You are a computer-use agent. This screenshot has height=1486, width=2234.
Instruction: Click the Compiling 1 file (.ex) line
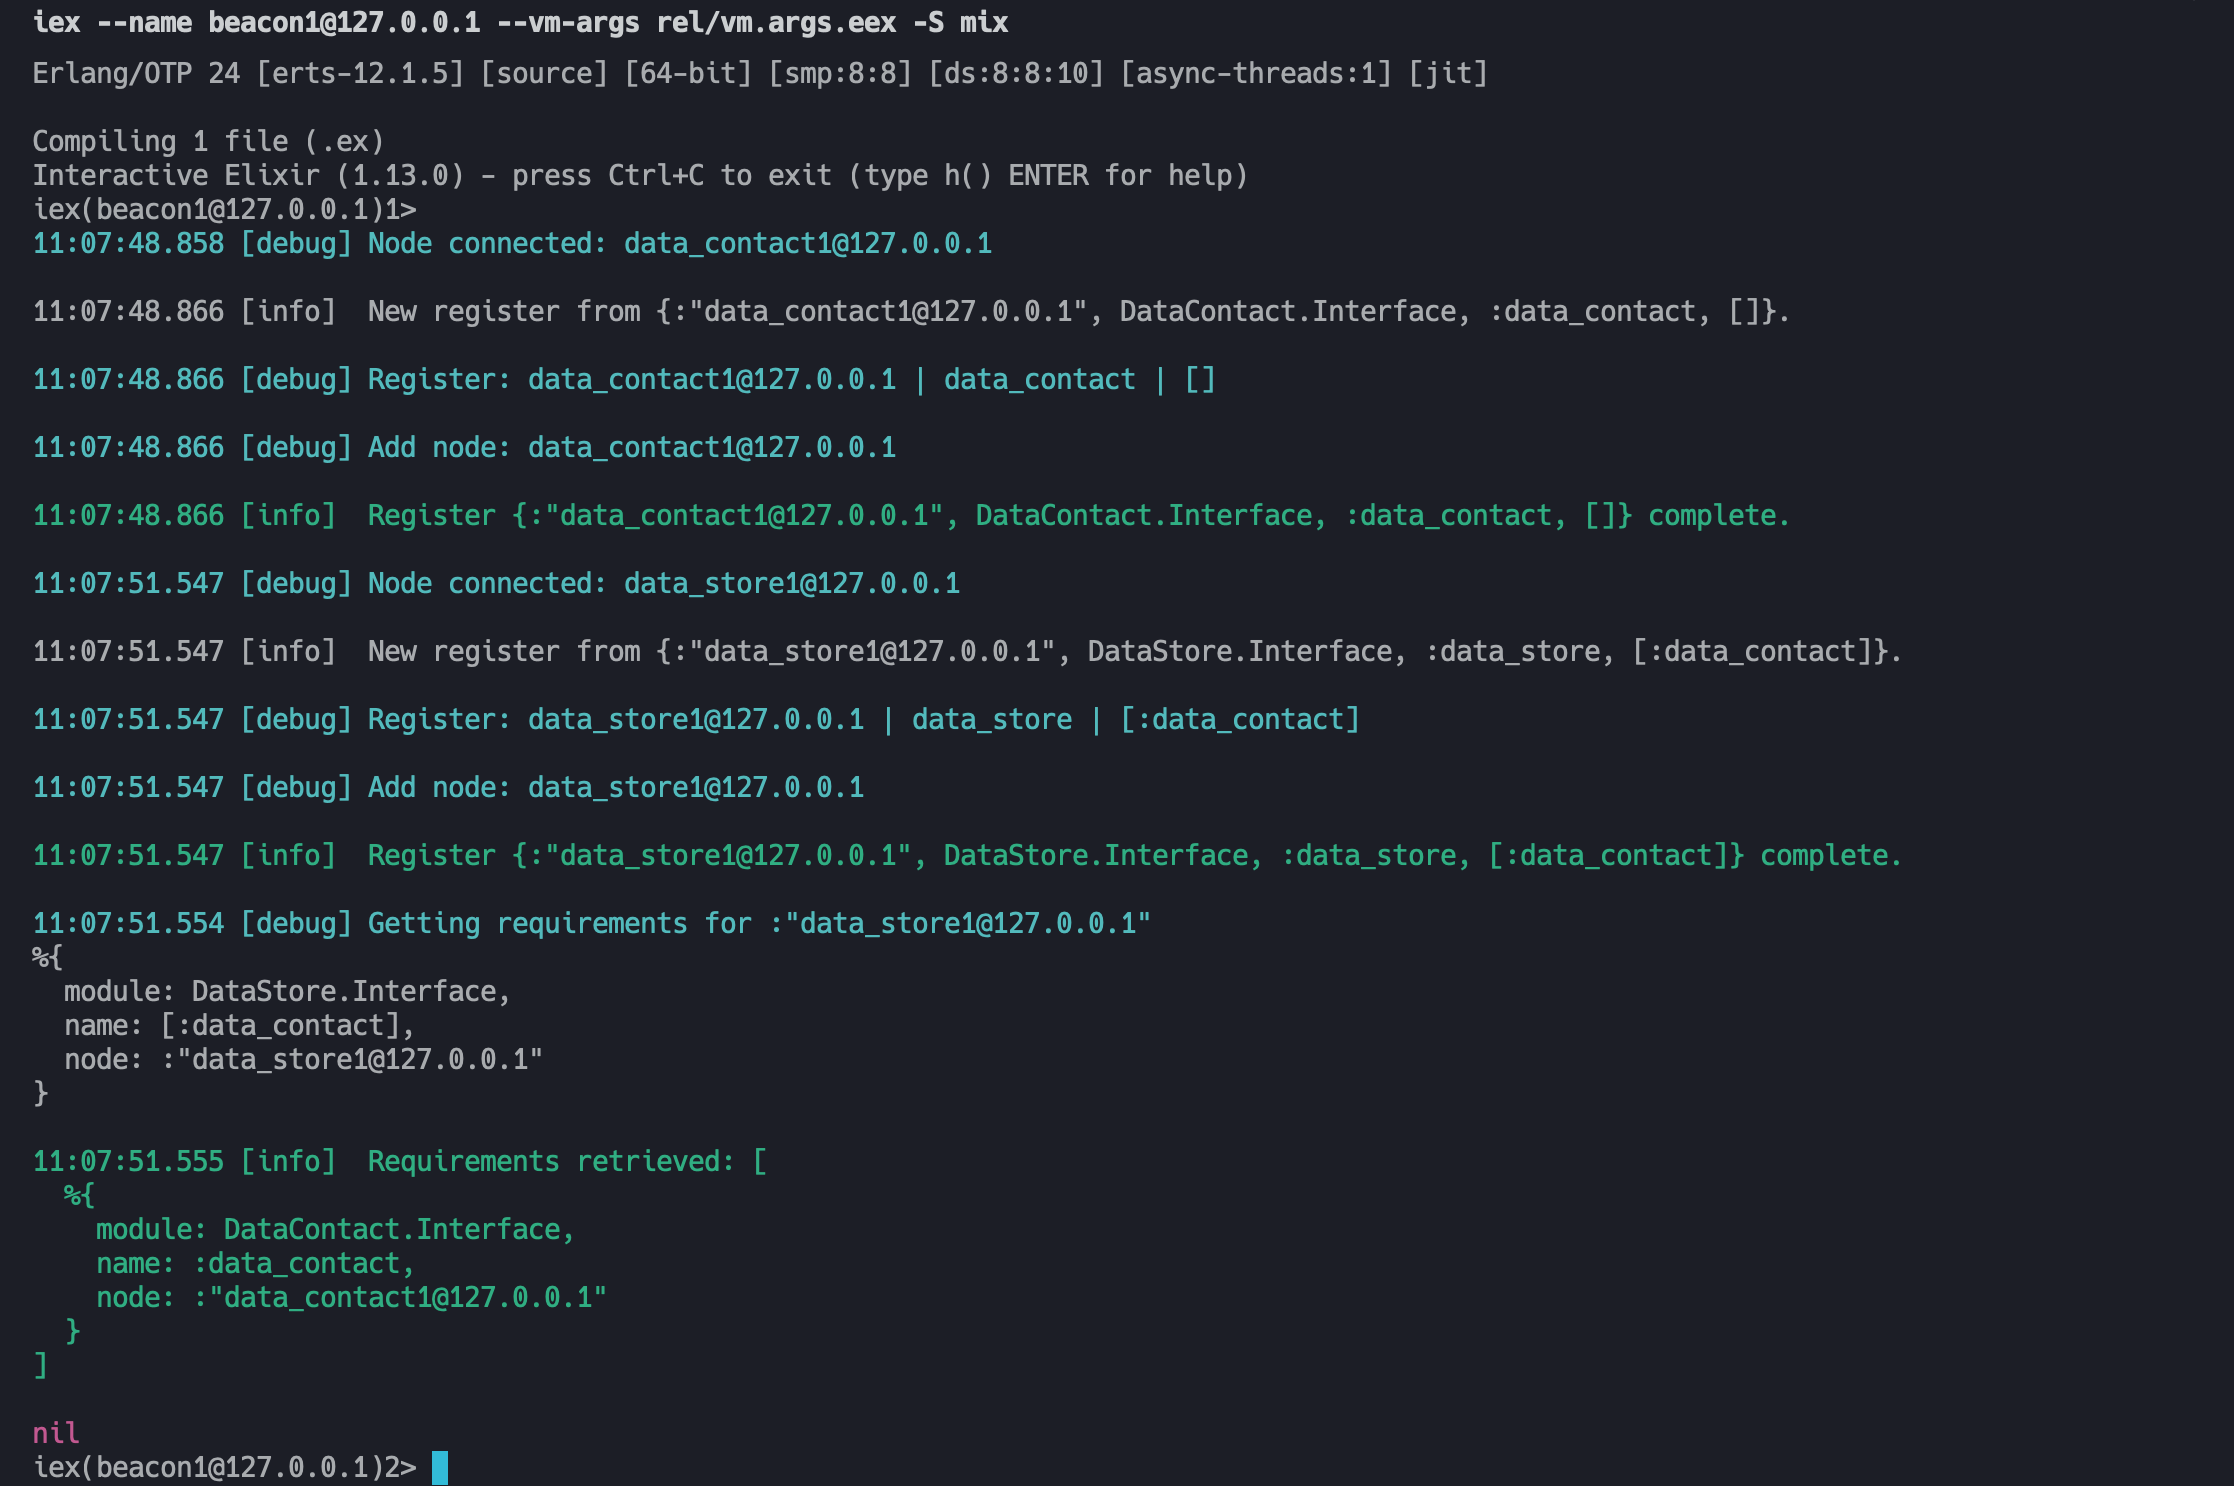[x=208, y=141]
